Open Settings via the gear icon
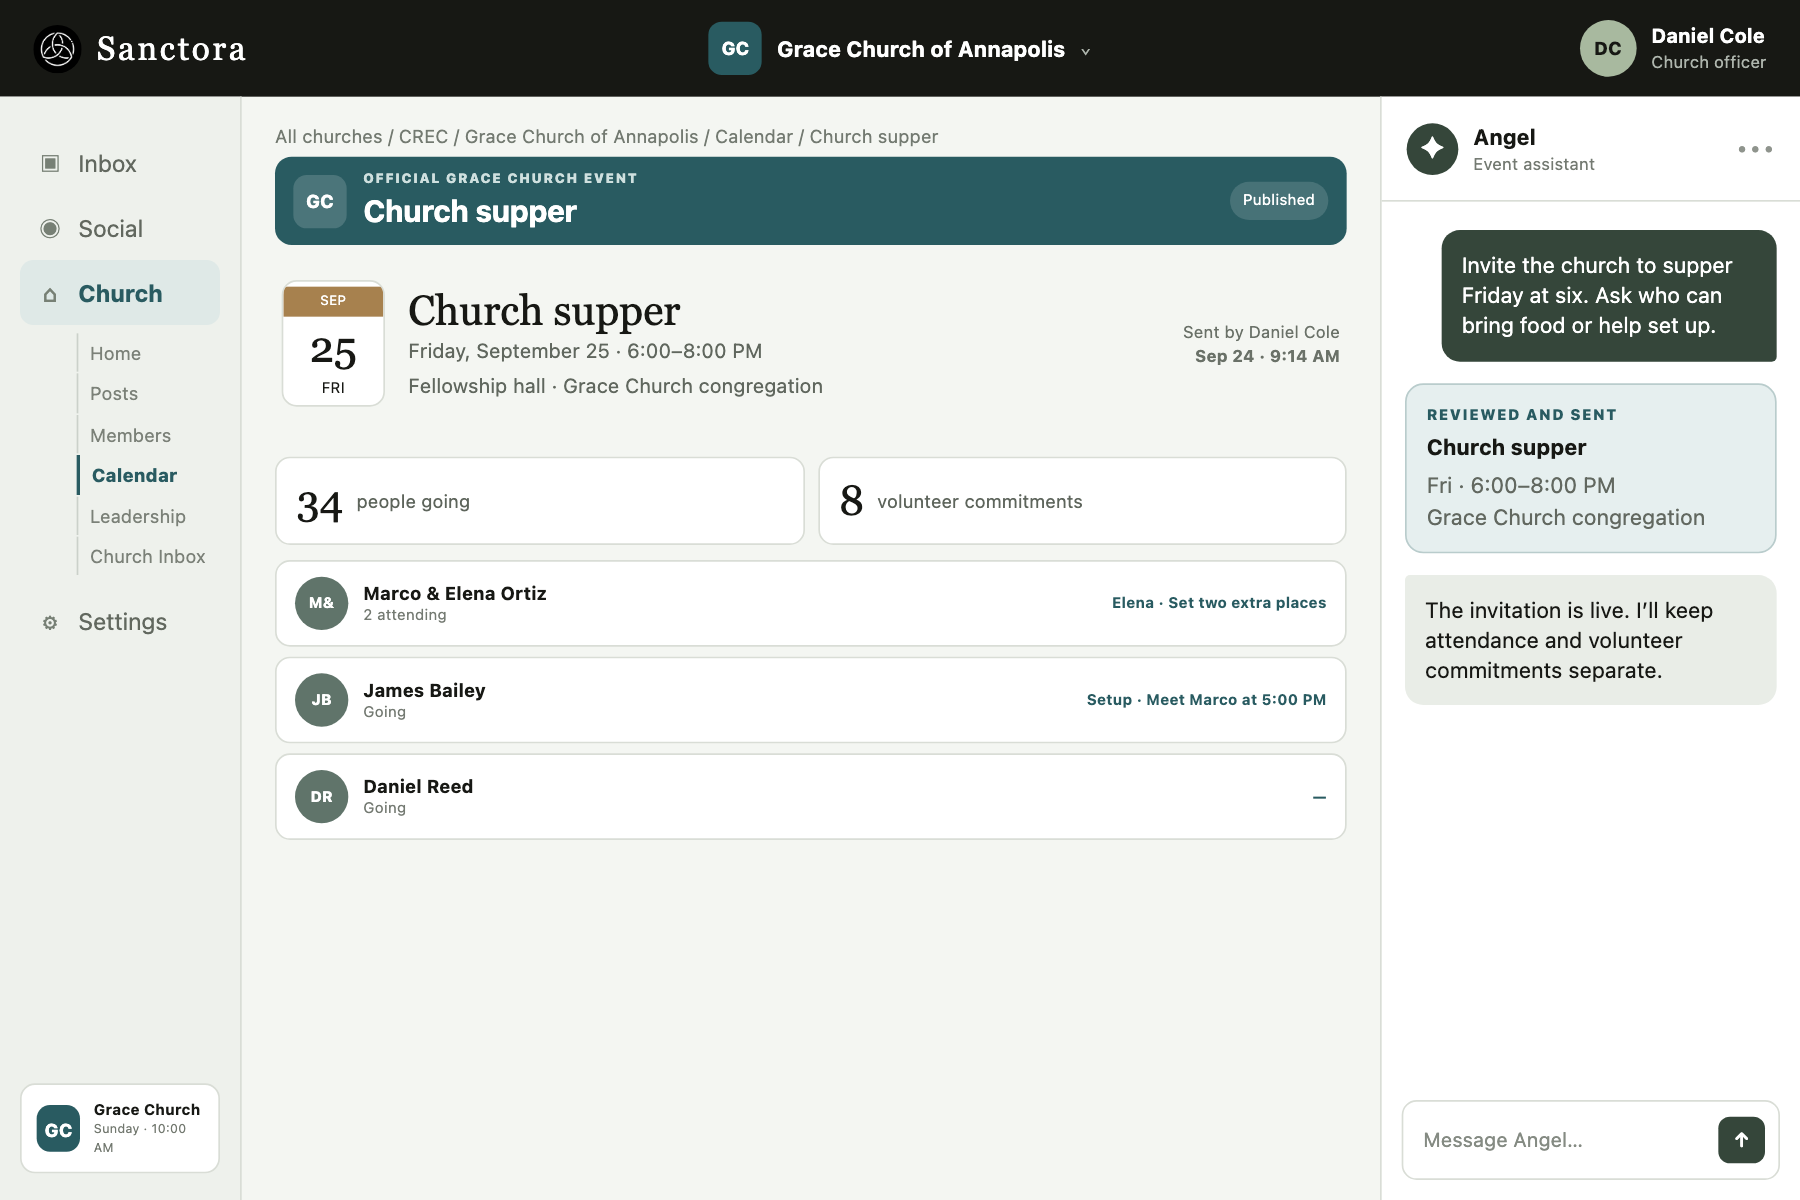This screenshot has height=1200, width=1800. 50,622
